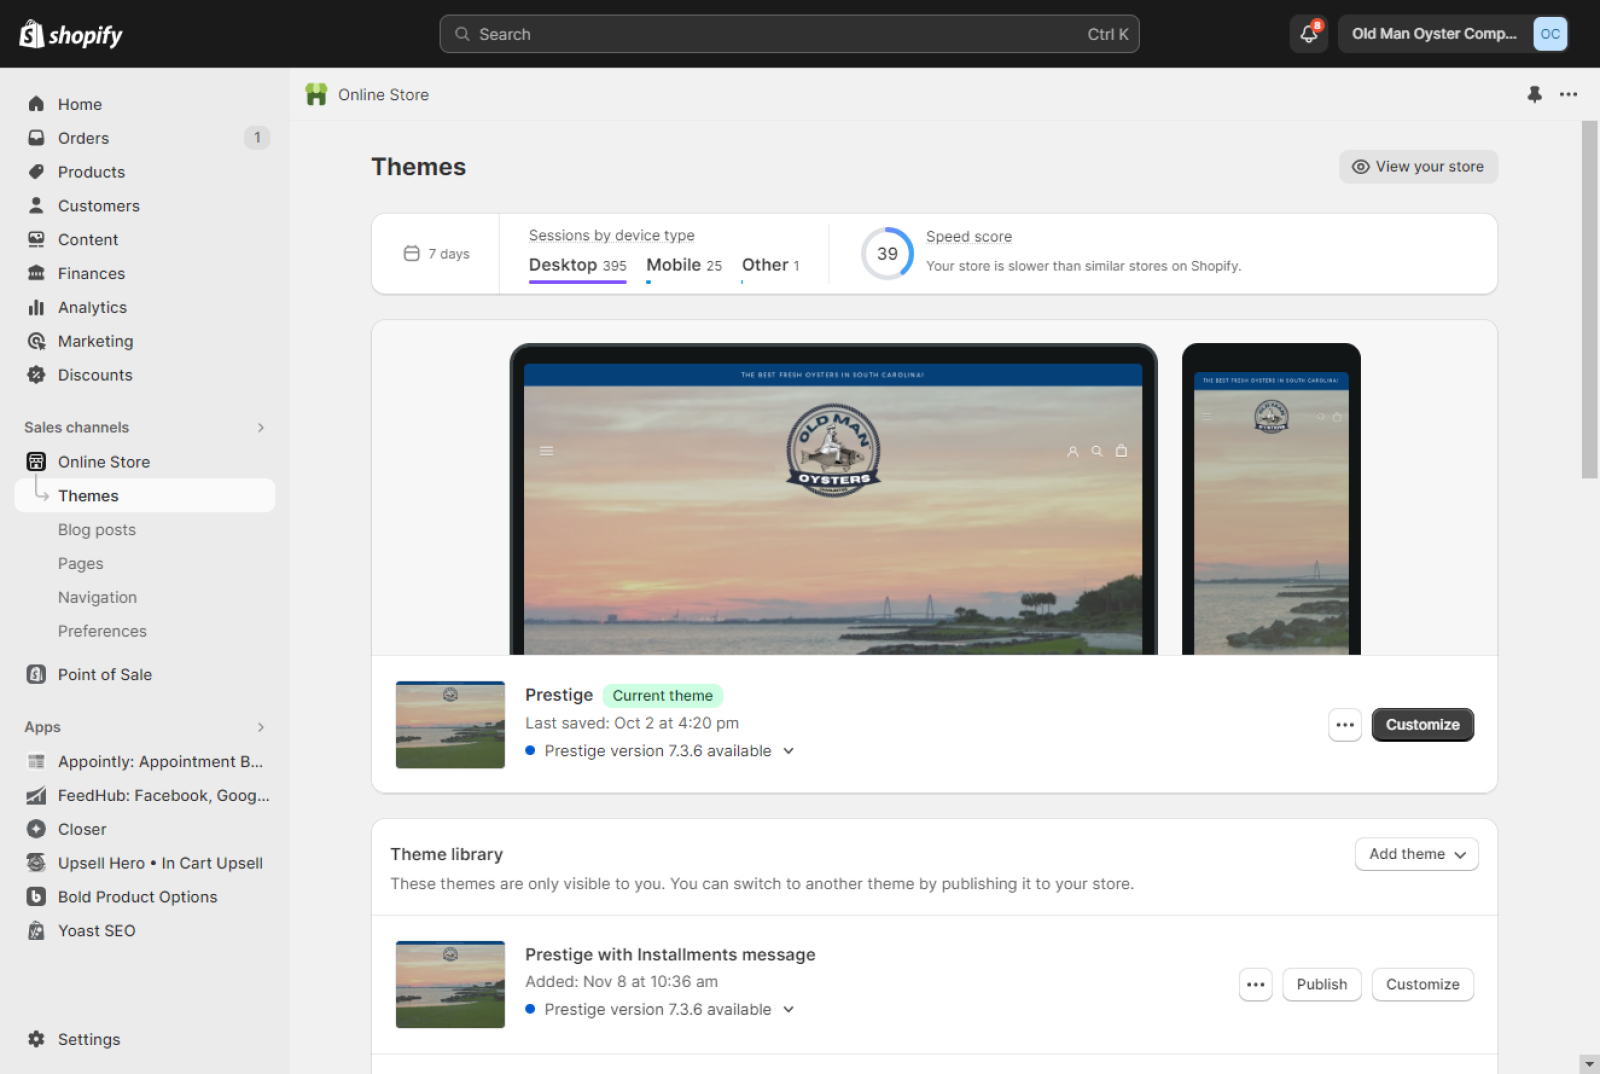Click the Prestige theme thumbnail
Image resolution: width=1600 pixels, height=1074 pixels.
450,724
